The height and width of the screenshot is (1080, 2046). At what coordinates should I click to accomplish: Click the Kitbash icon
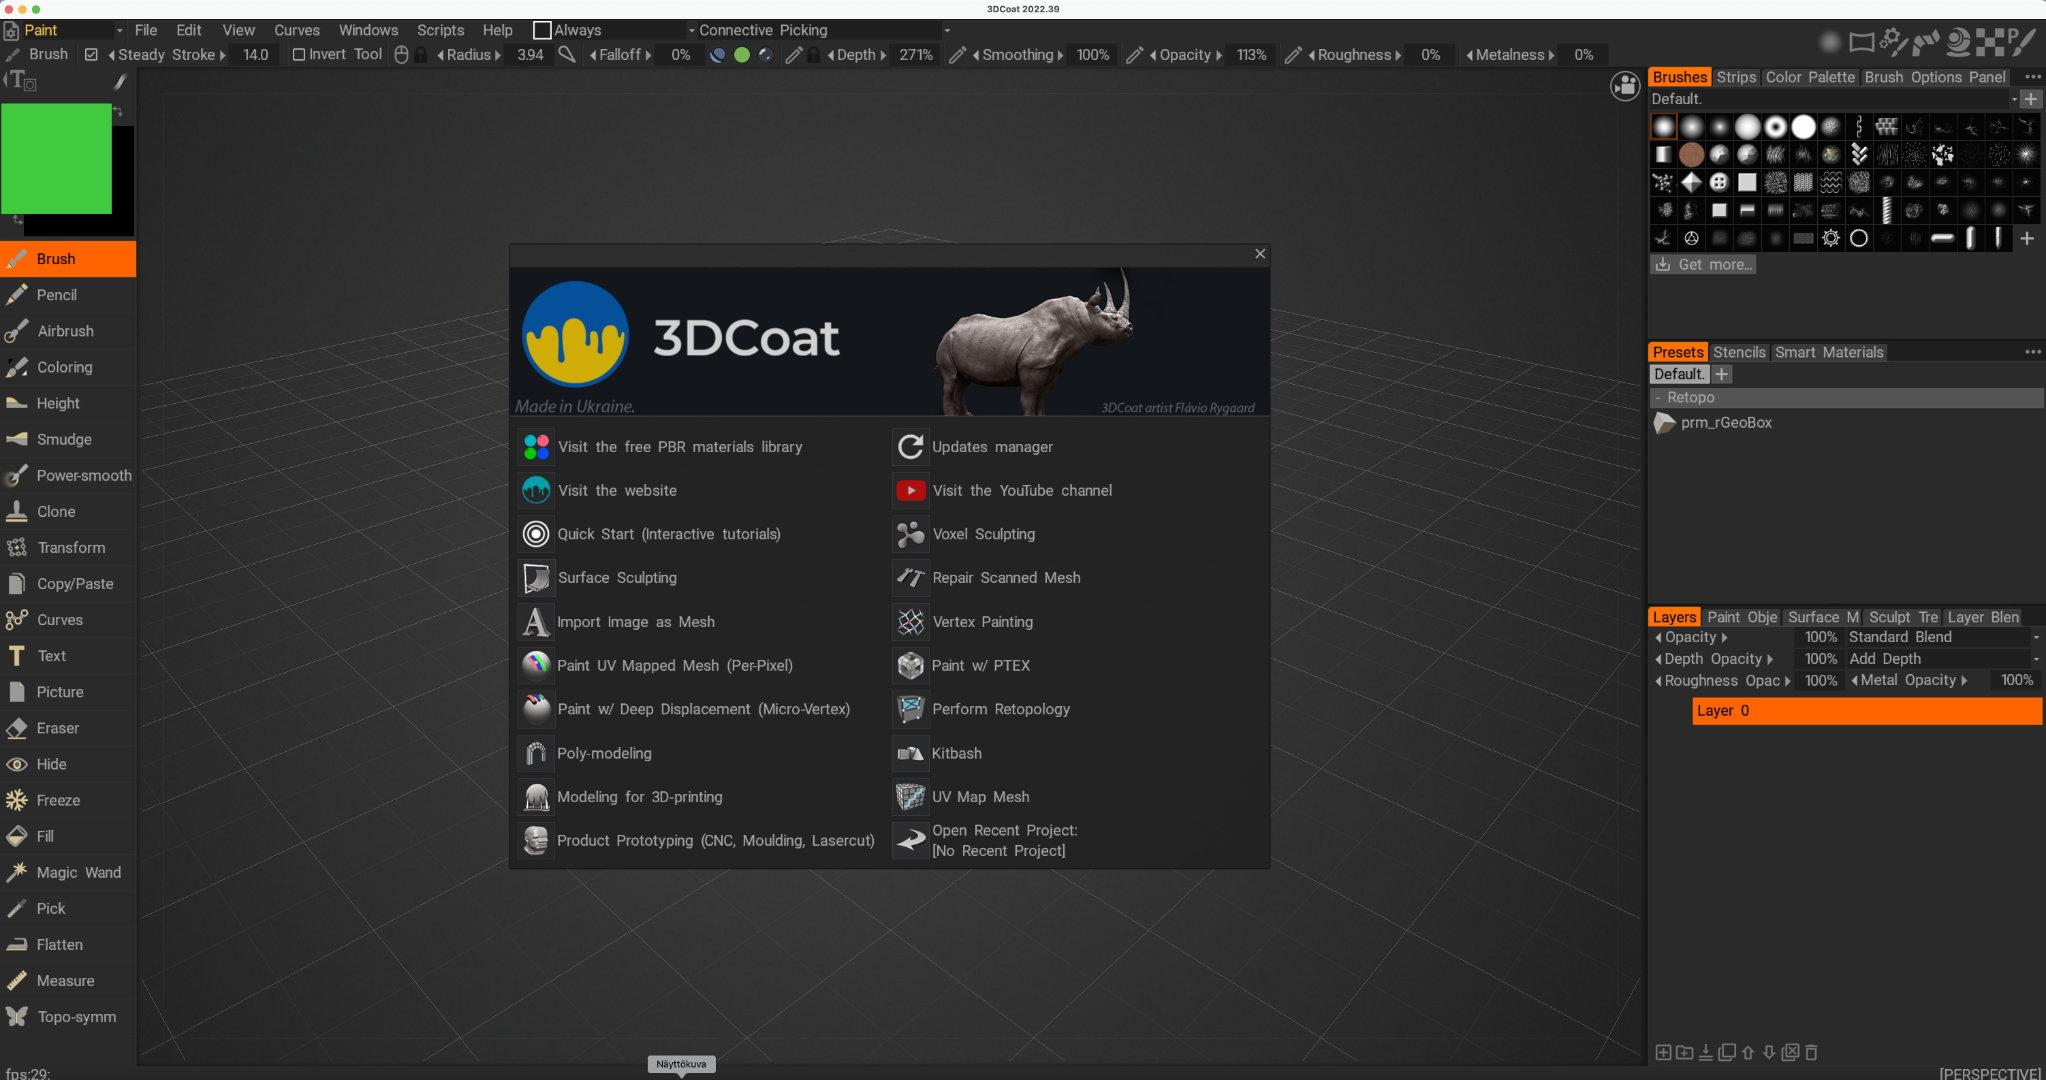910,753
